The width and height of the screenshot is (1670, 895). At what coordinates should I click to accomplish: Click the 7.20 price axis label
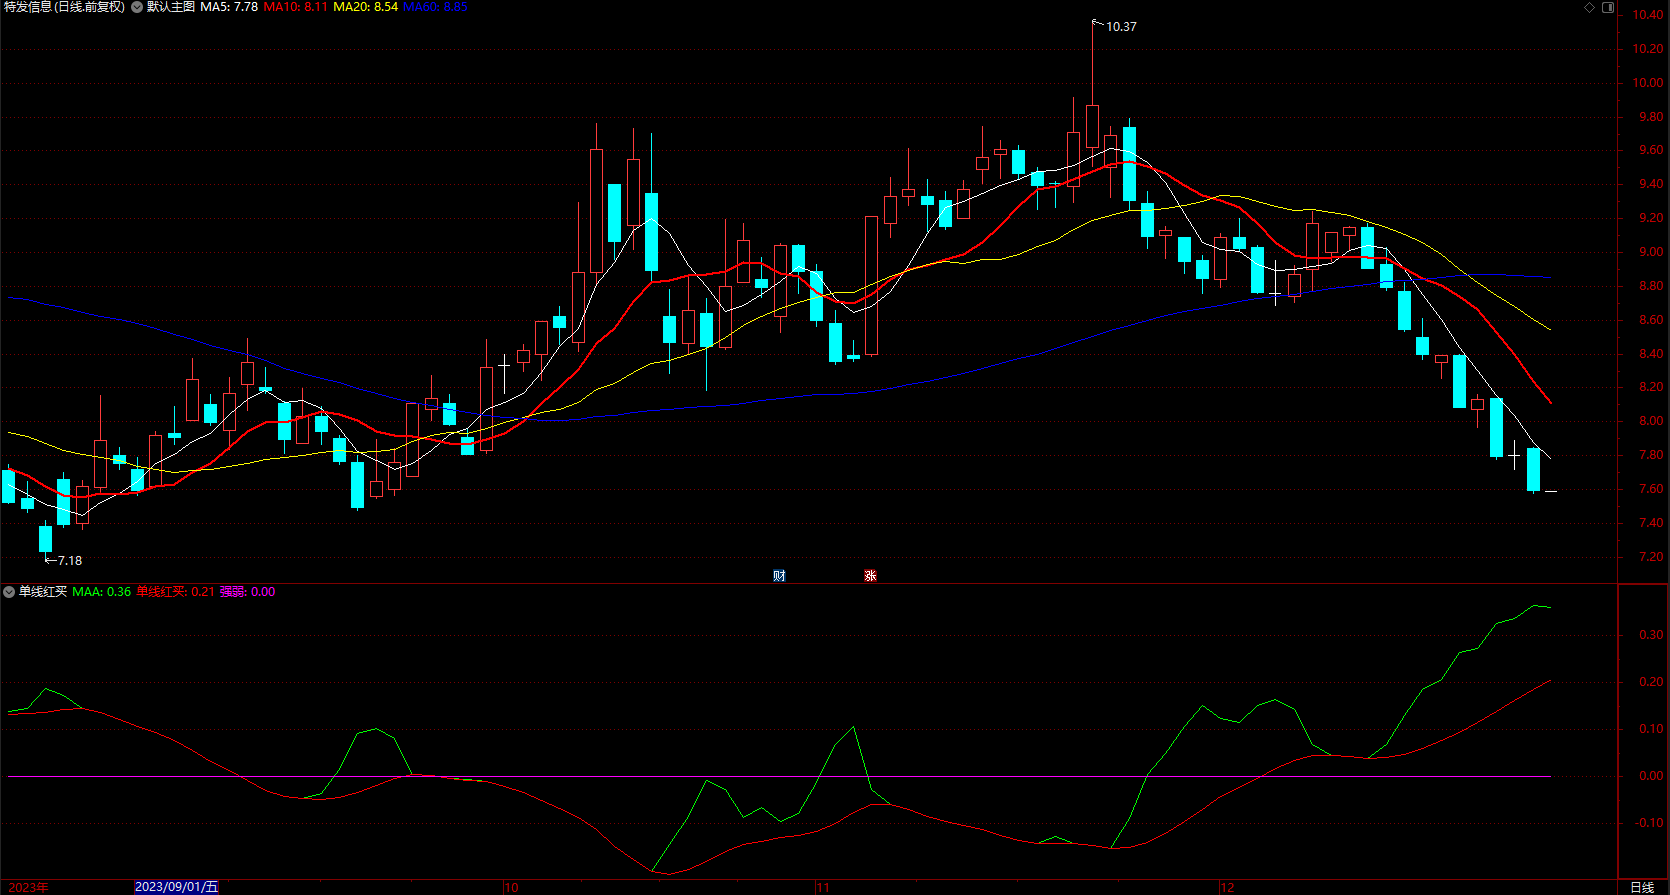[1651, 557]
